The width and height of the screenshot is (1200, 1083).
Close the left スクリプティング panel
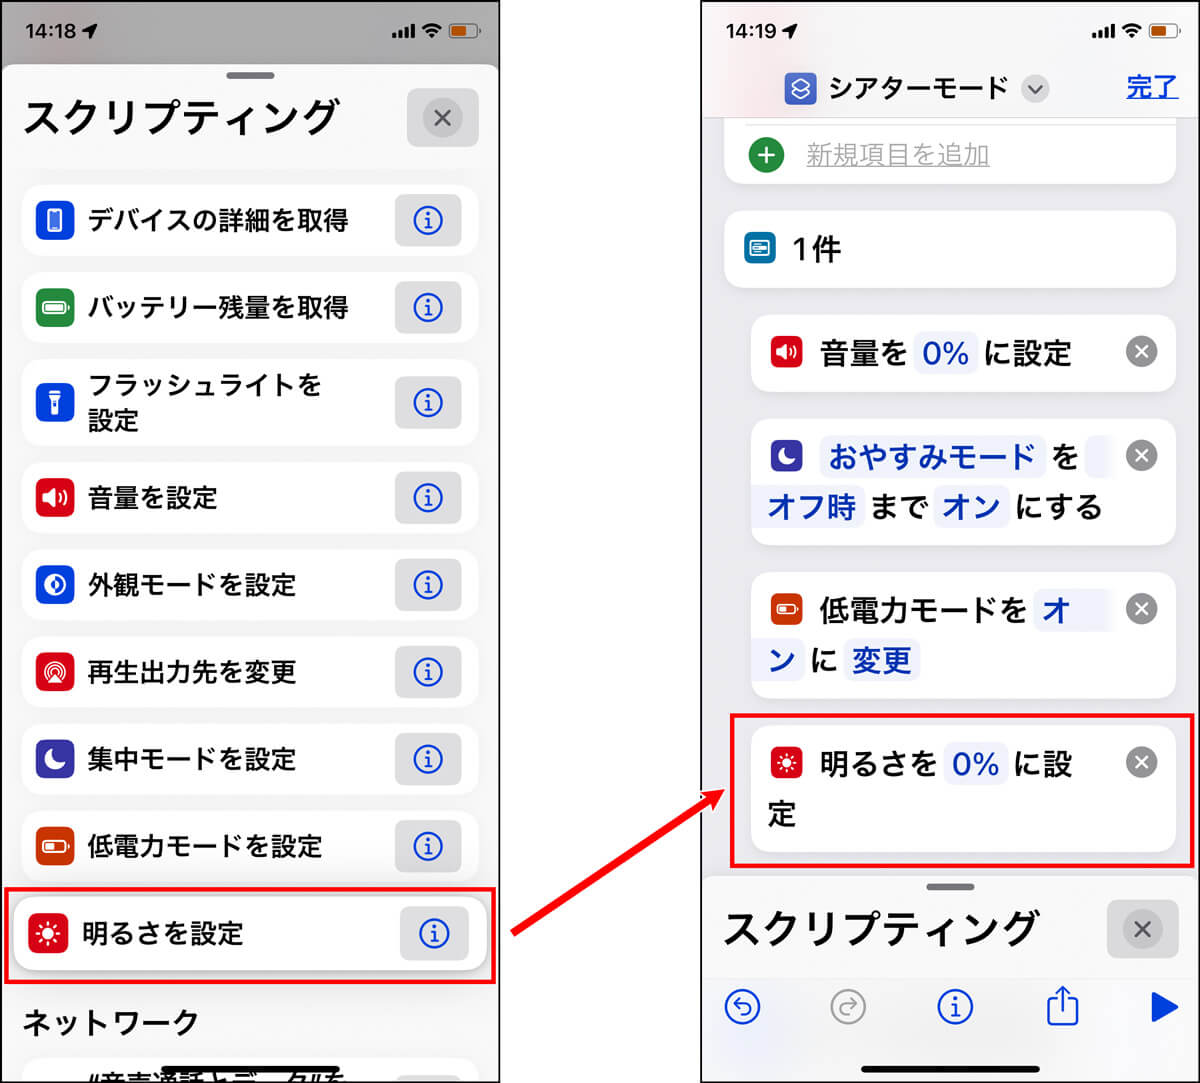tap(443, 118)
